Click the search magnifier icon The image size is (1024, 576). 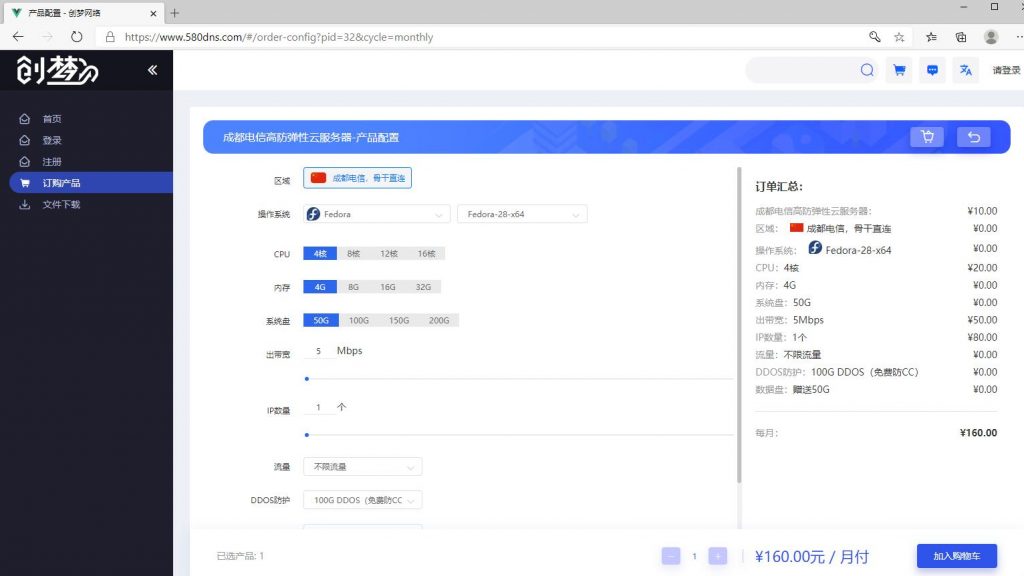coord(866,70)
